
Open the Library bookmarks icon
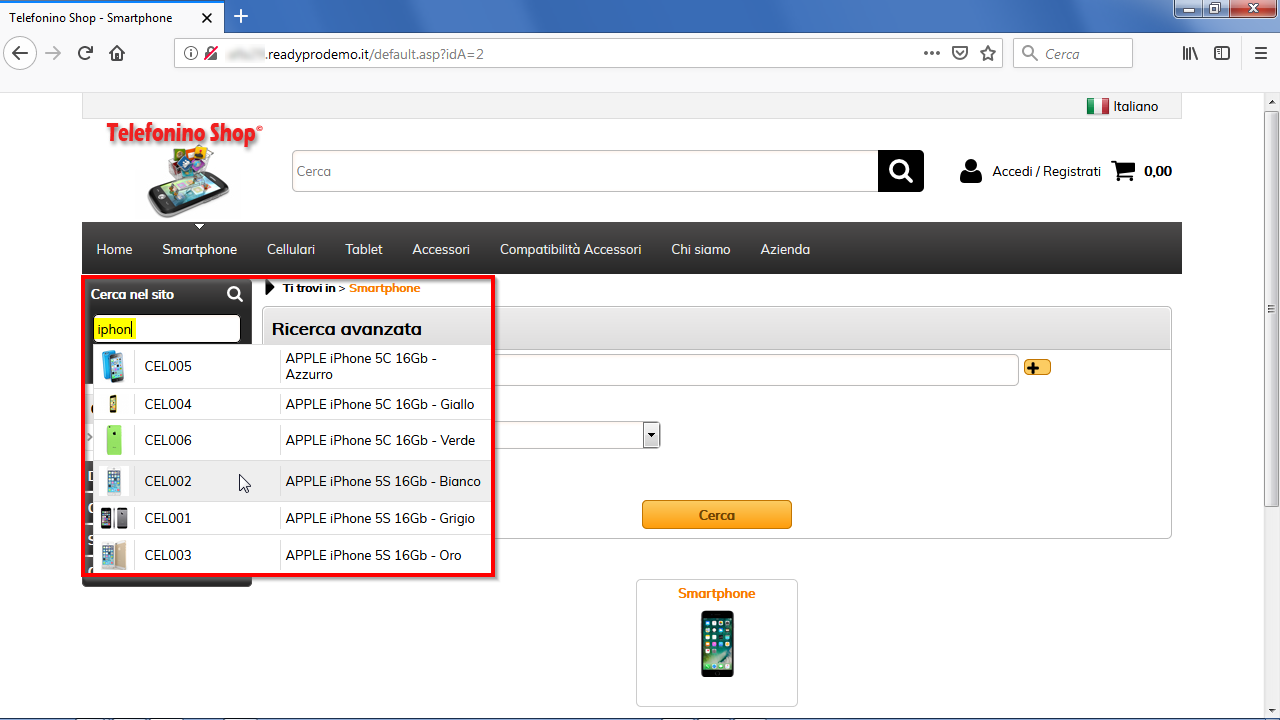[1190, 53]
